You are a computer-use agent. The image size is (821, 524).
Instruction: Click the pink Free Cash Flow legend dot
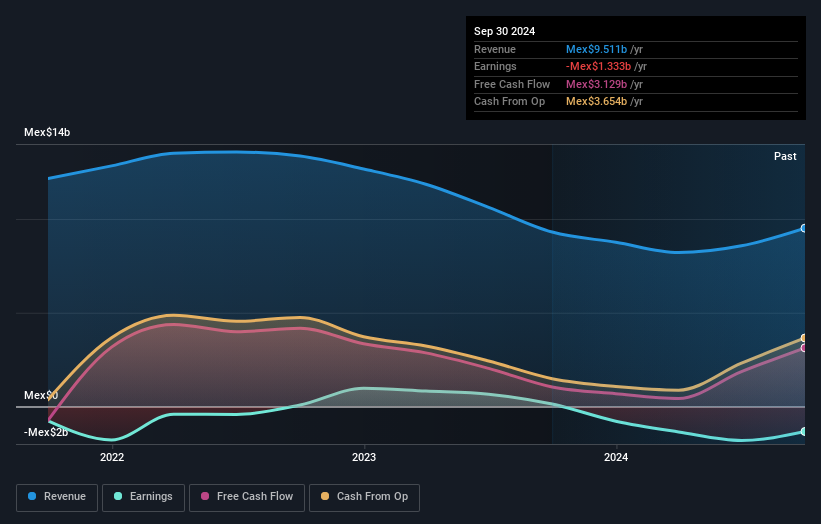pyautogui.click(x=205, y=496)
